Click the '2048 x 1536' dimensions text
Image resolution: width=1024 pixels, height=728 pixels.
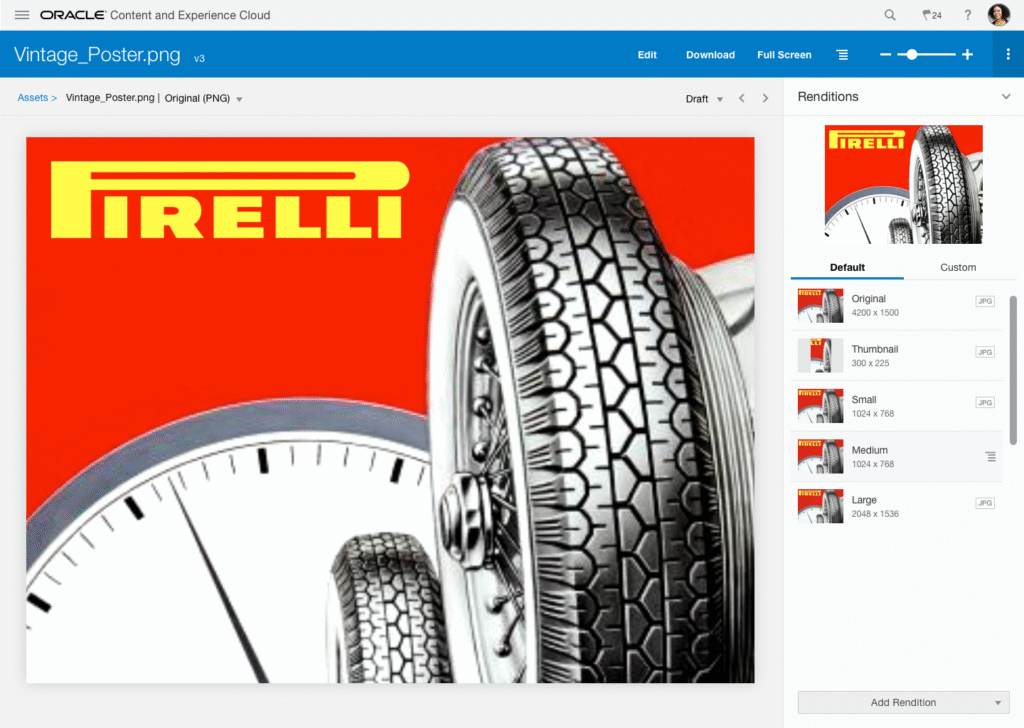(x=875, y=514)
